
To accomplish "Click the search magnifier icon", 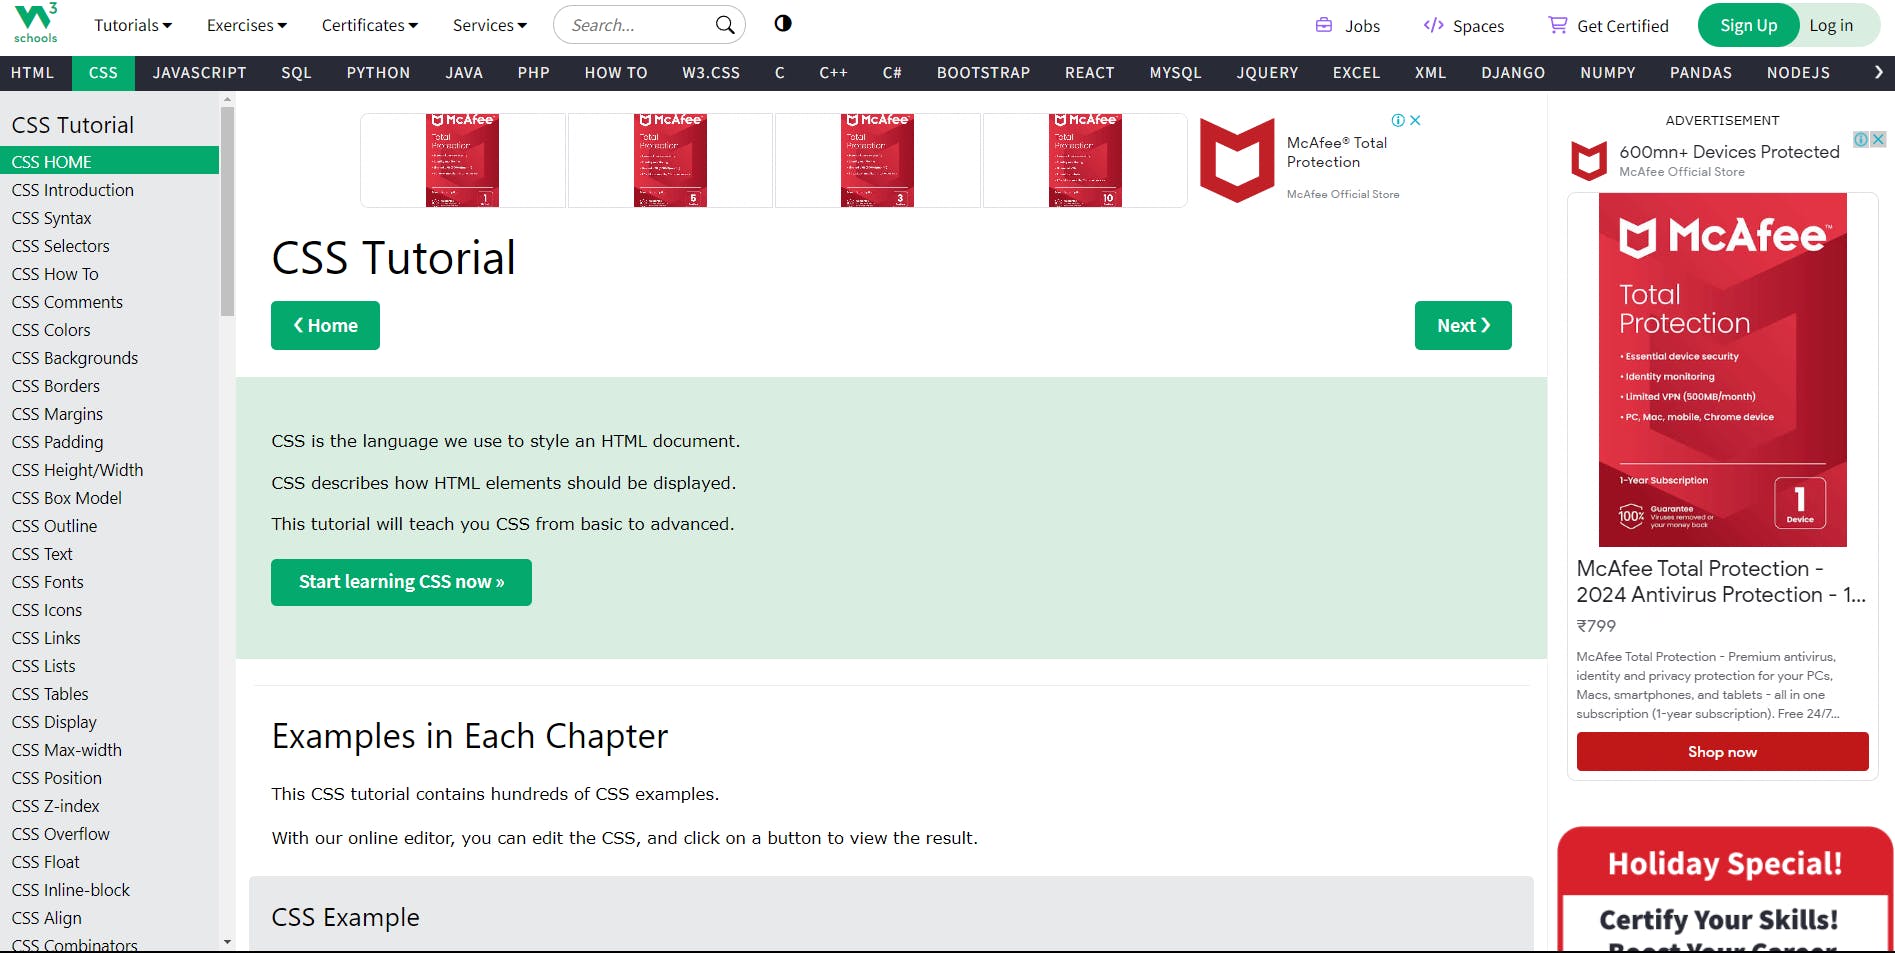I will [725, 25].
